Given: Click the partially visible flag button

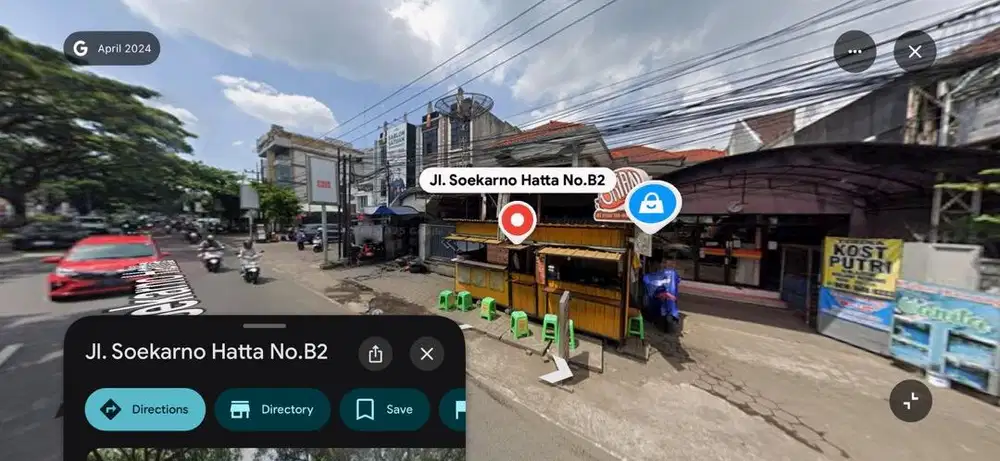Looking at the screenshot, I should click(453, 409).
